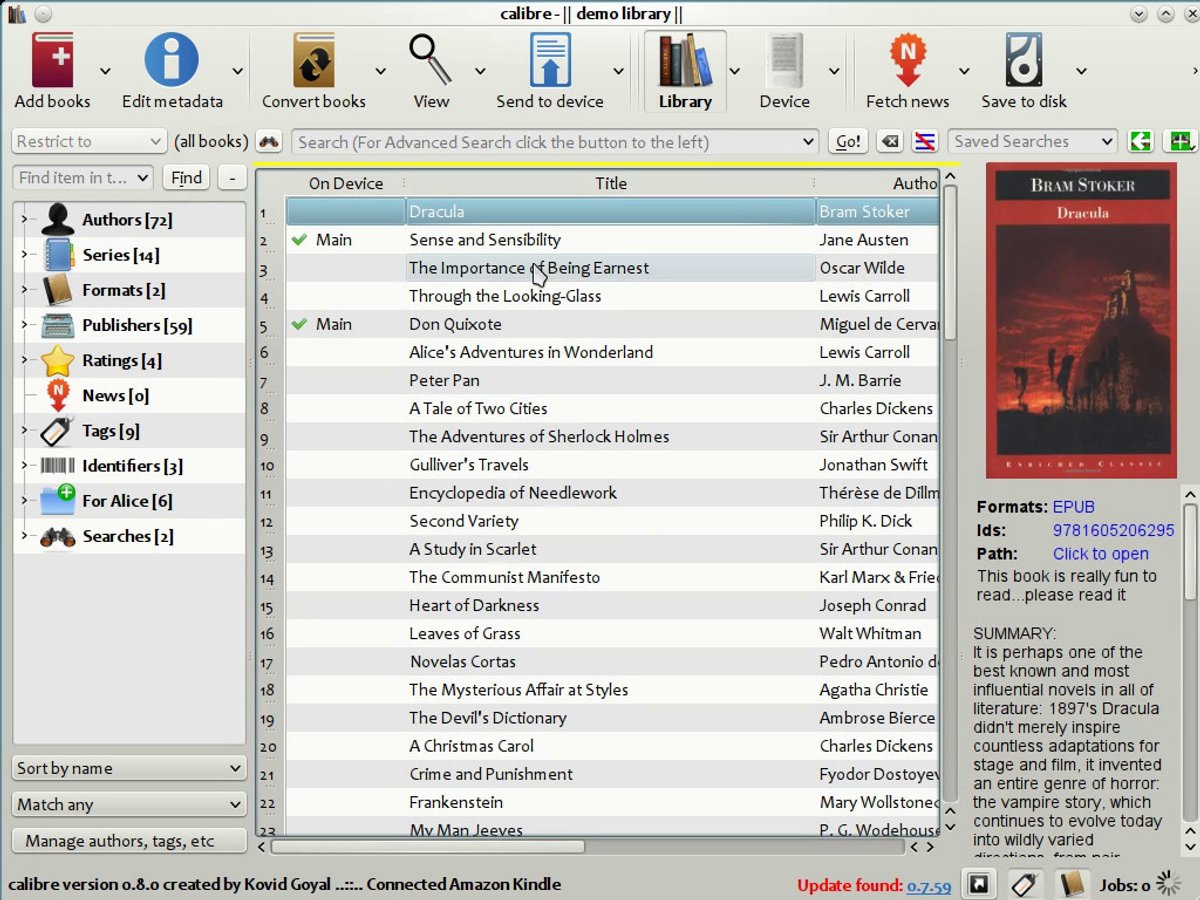Toggle the Library view button
The width and height of the screenshot is (1200, 900).
pos(685,70)
